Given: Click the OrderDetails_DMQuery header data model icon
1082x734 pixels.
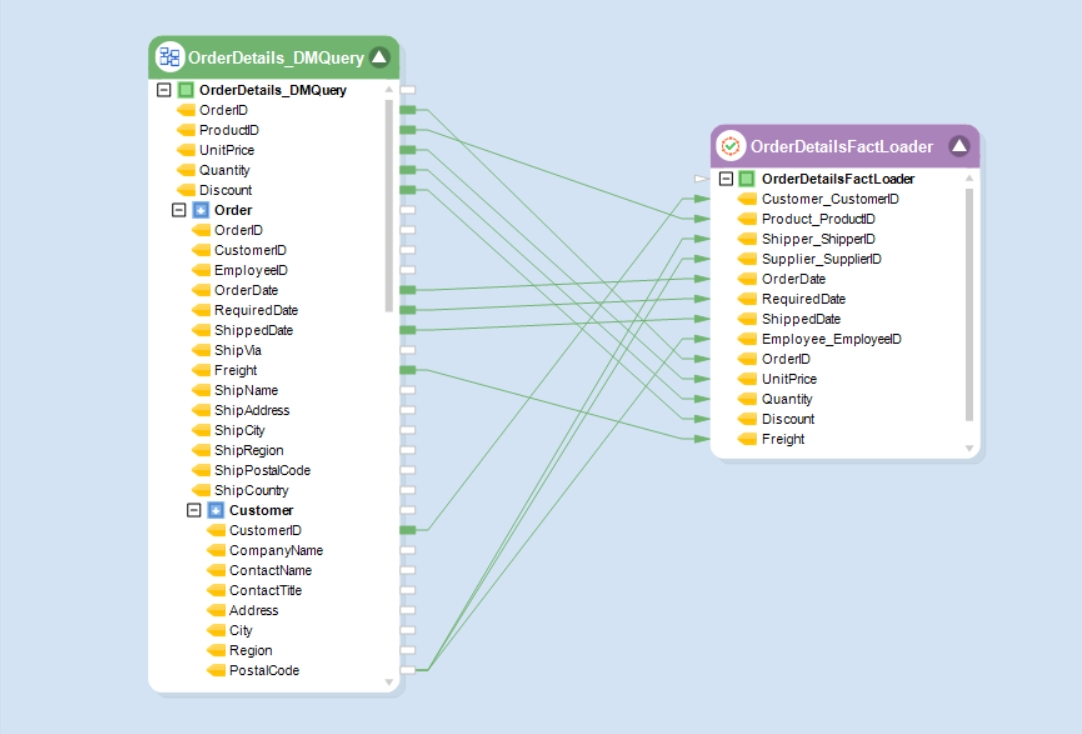Looking at the screenshot, I should click(x=170, y=57).
